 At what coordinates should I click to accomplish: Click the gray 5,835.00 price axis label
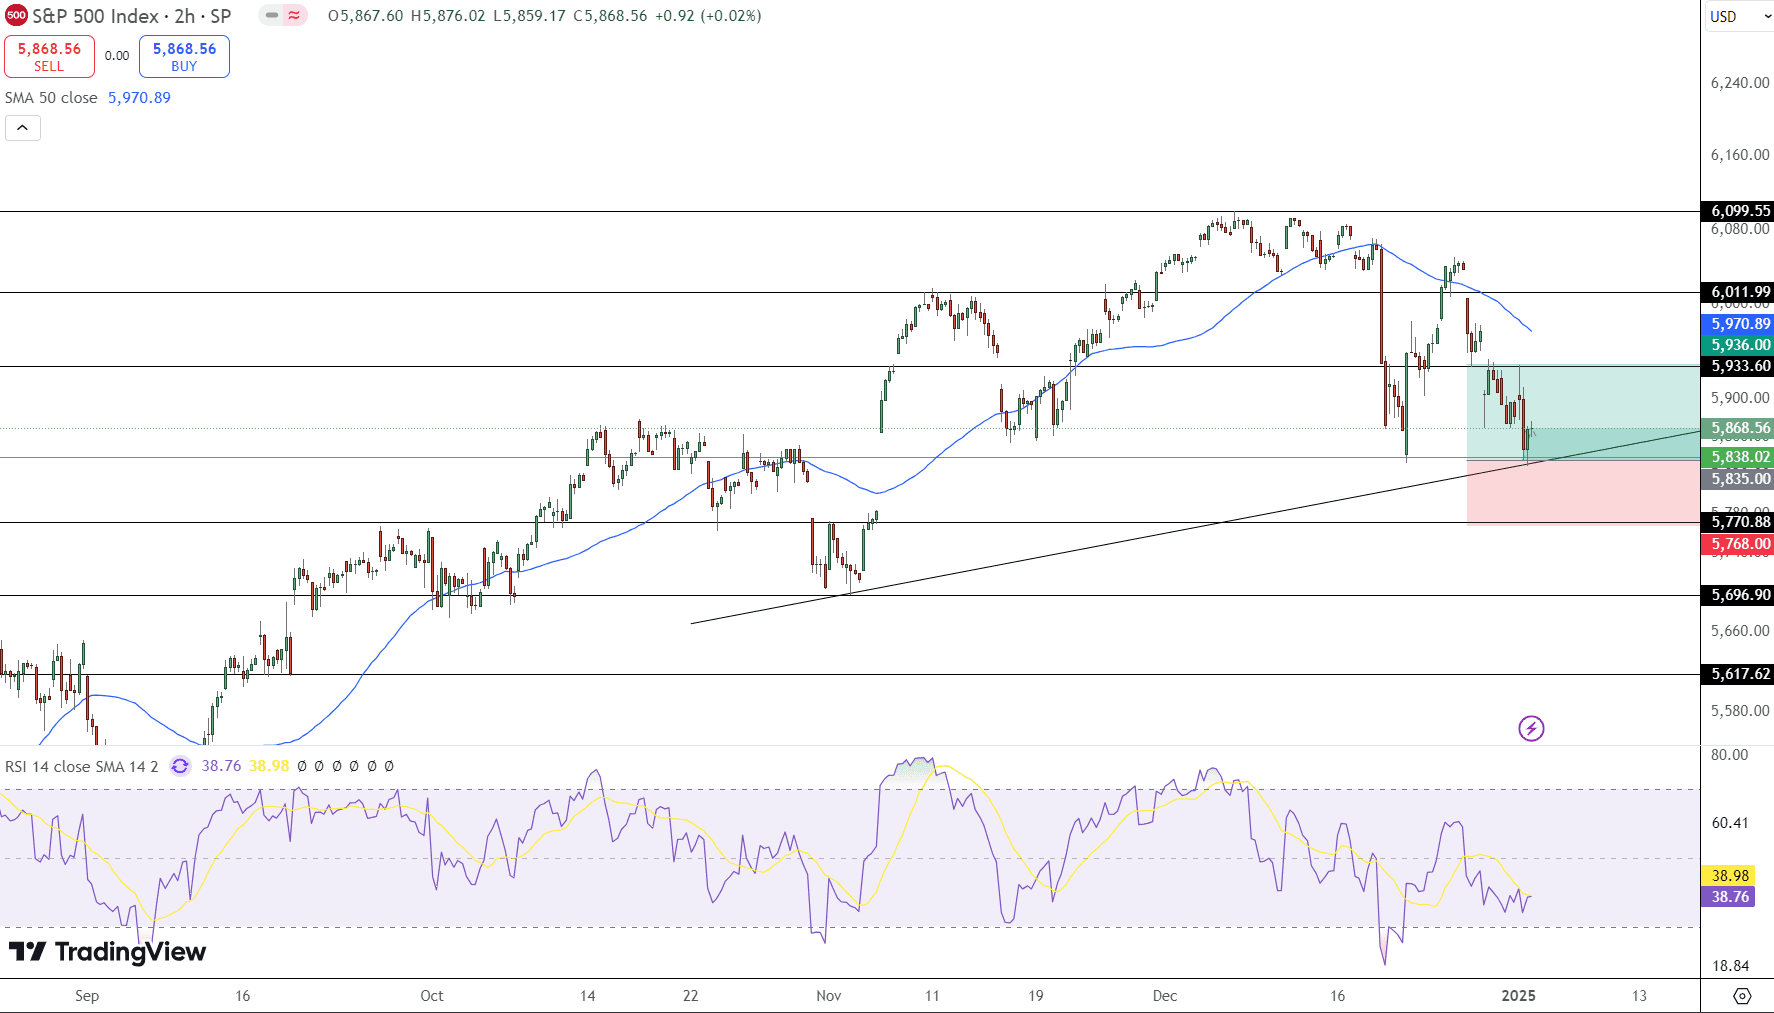click(x=1738, y=479)
